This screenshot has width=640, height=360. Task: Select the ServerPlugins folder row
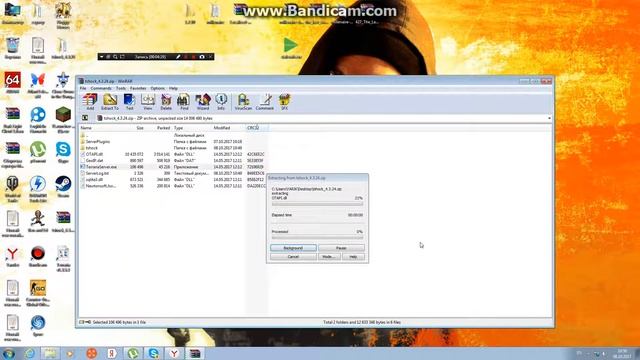coord(173,142)
